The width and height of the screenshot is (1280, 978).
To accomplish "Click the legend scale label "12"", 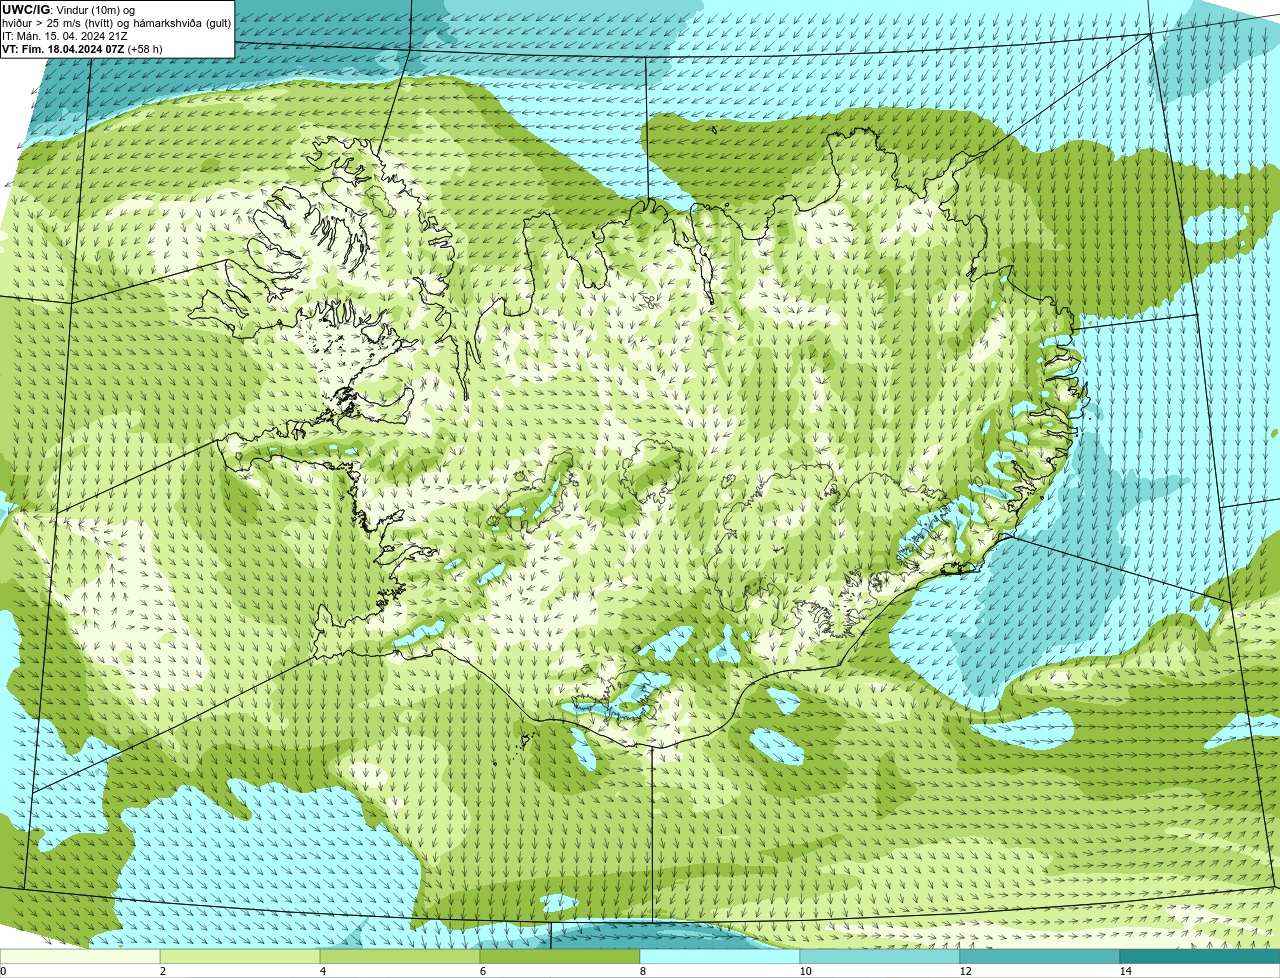I will (965, 971).
